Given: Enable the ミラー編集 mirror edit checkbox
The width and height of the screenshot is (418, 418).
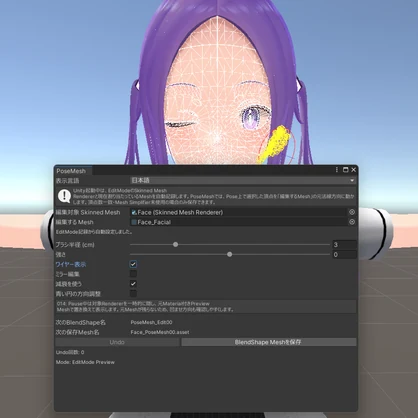Looking at the screenshot, I should (x=133, y=274).
